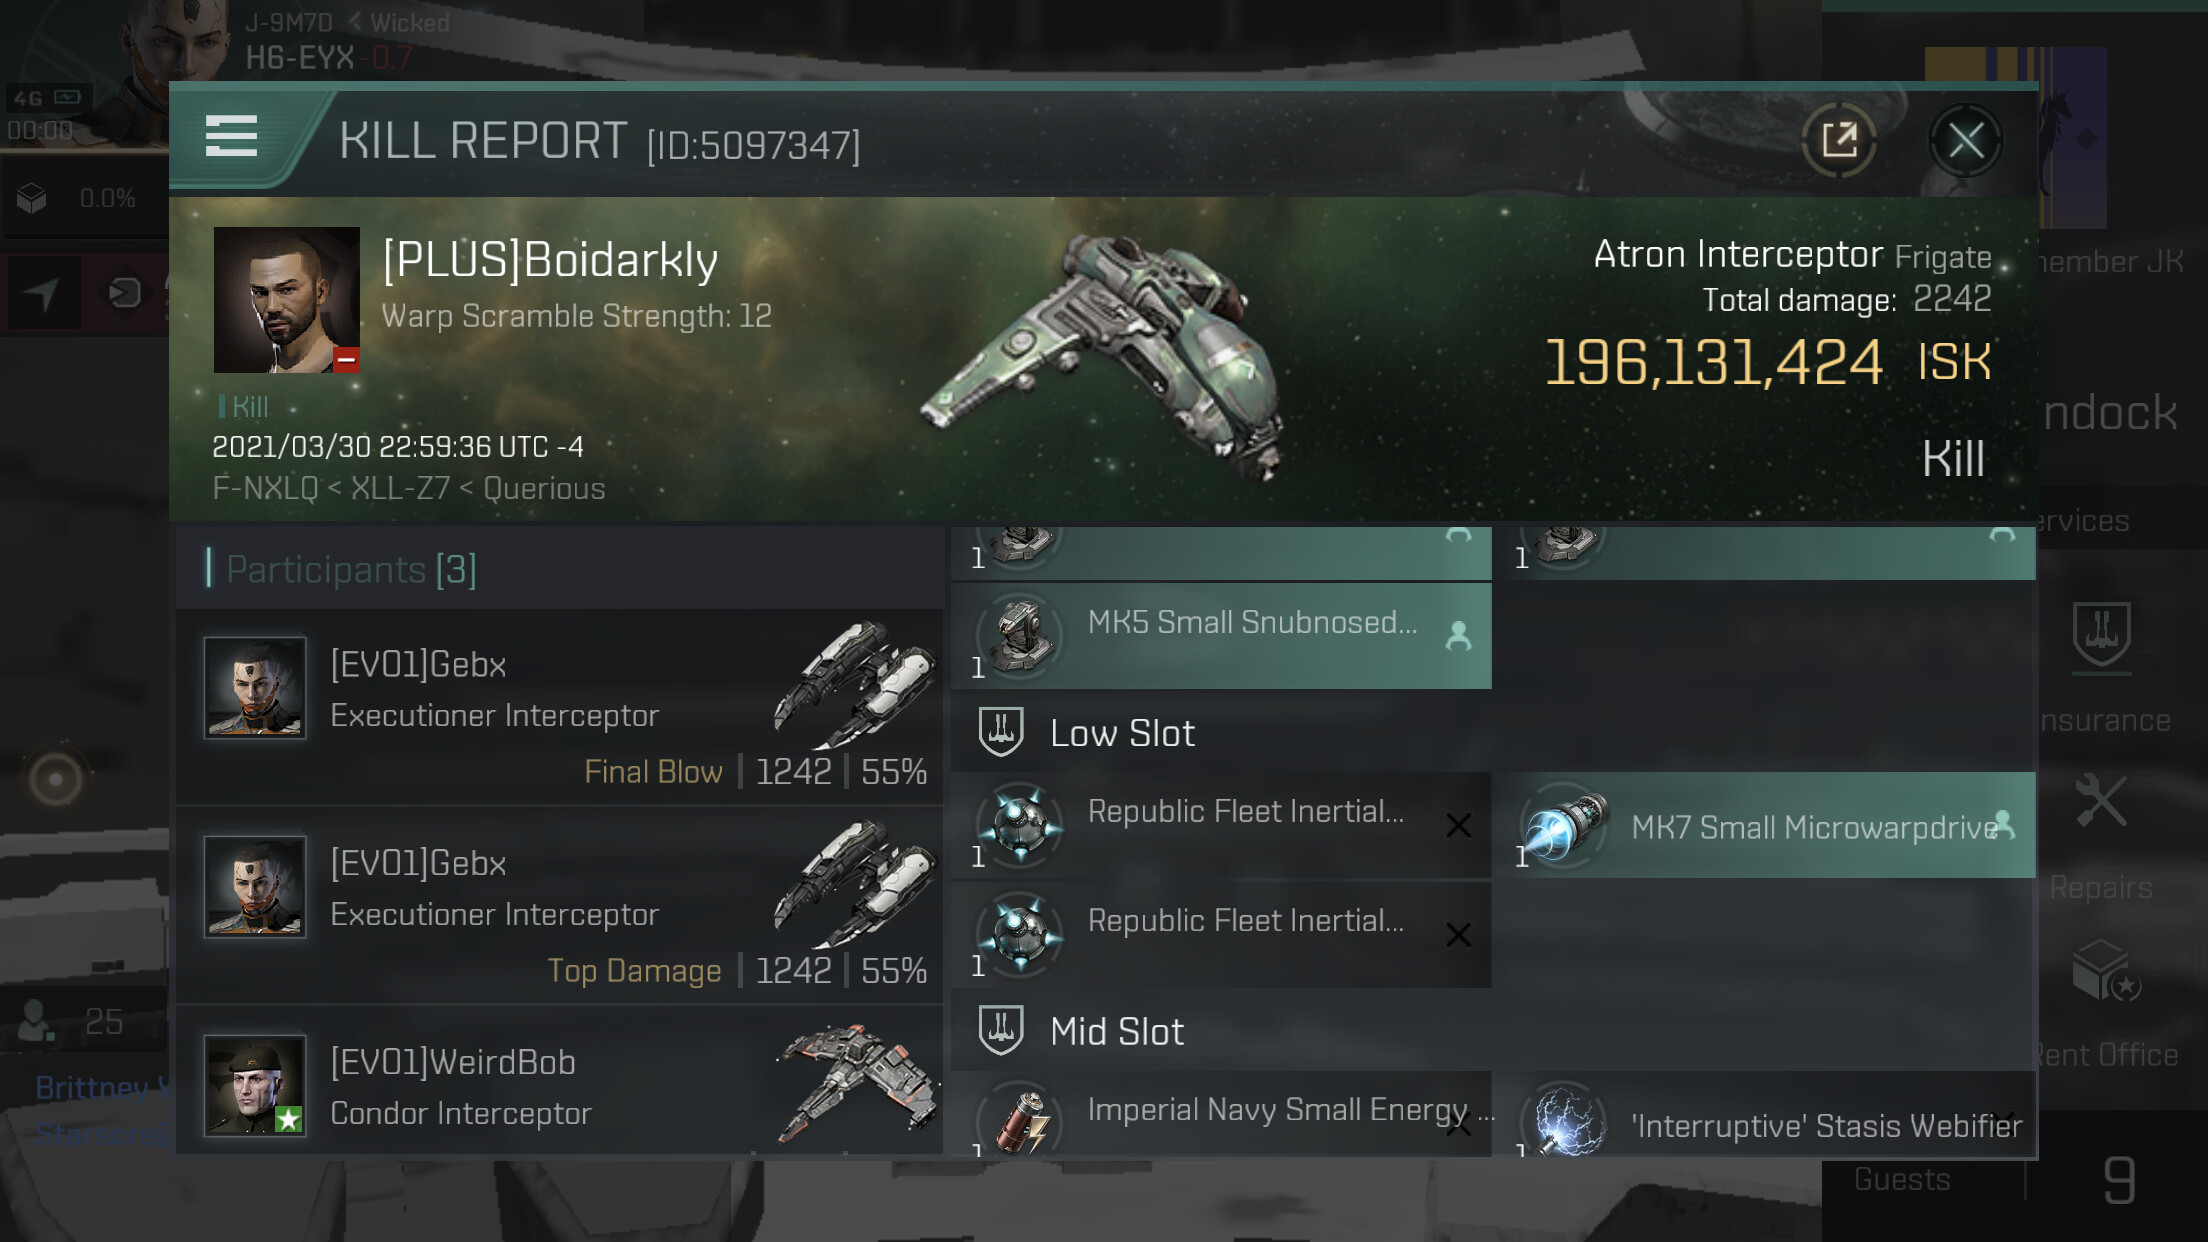The width and height of the screenshot is (2208, 1242).
Task: Click the share kill report icon
Action: pyautogui.click(x=1838, y=141)
